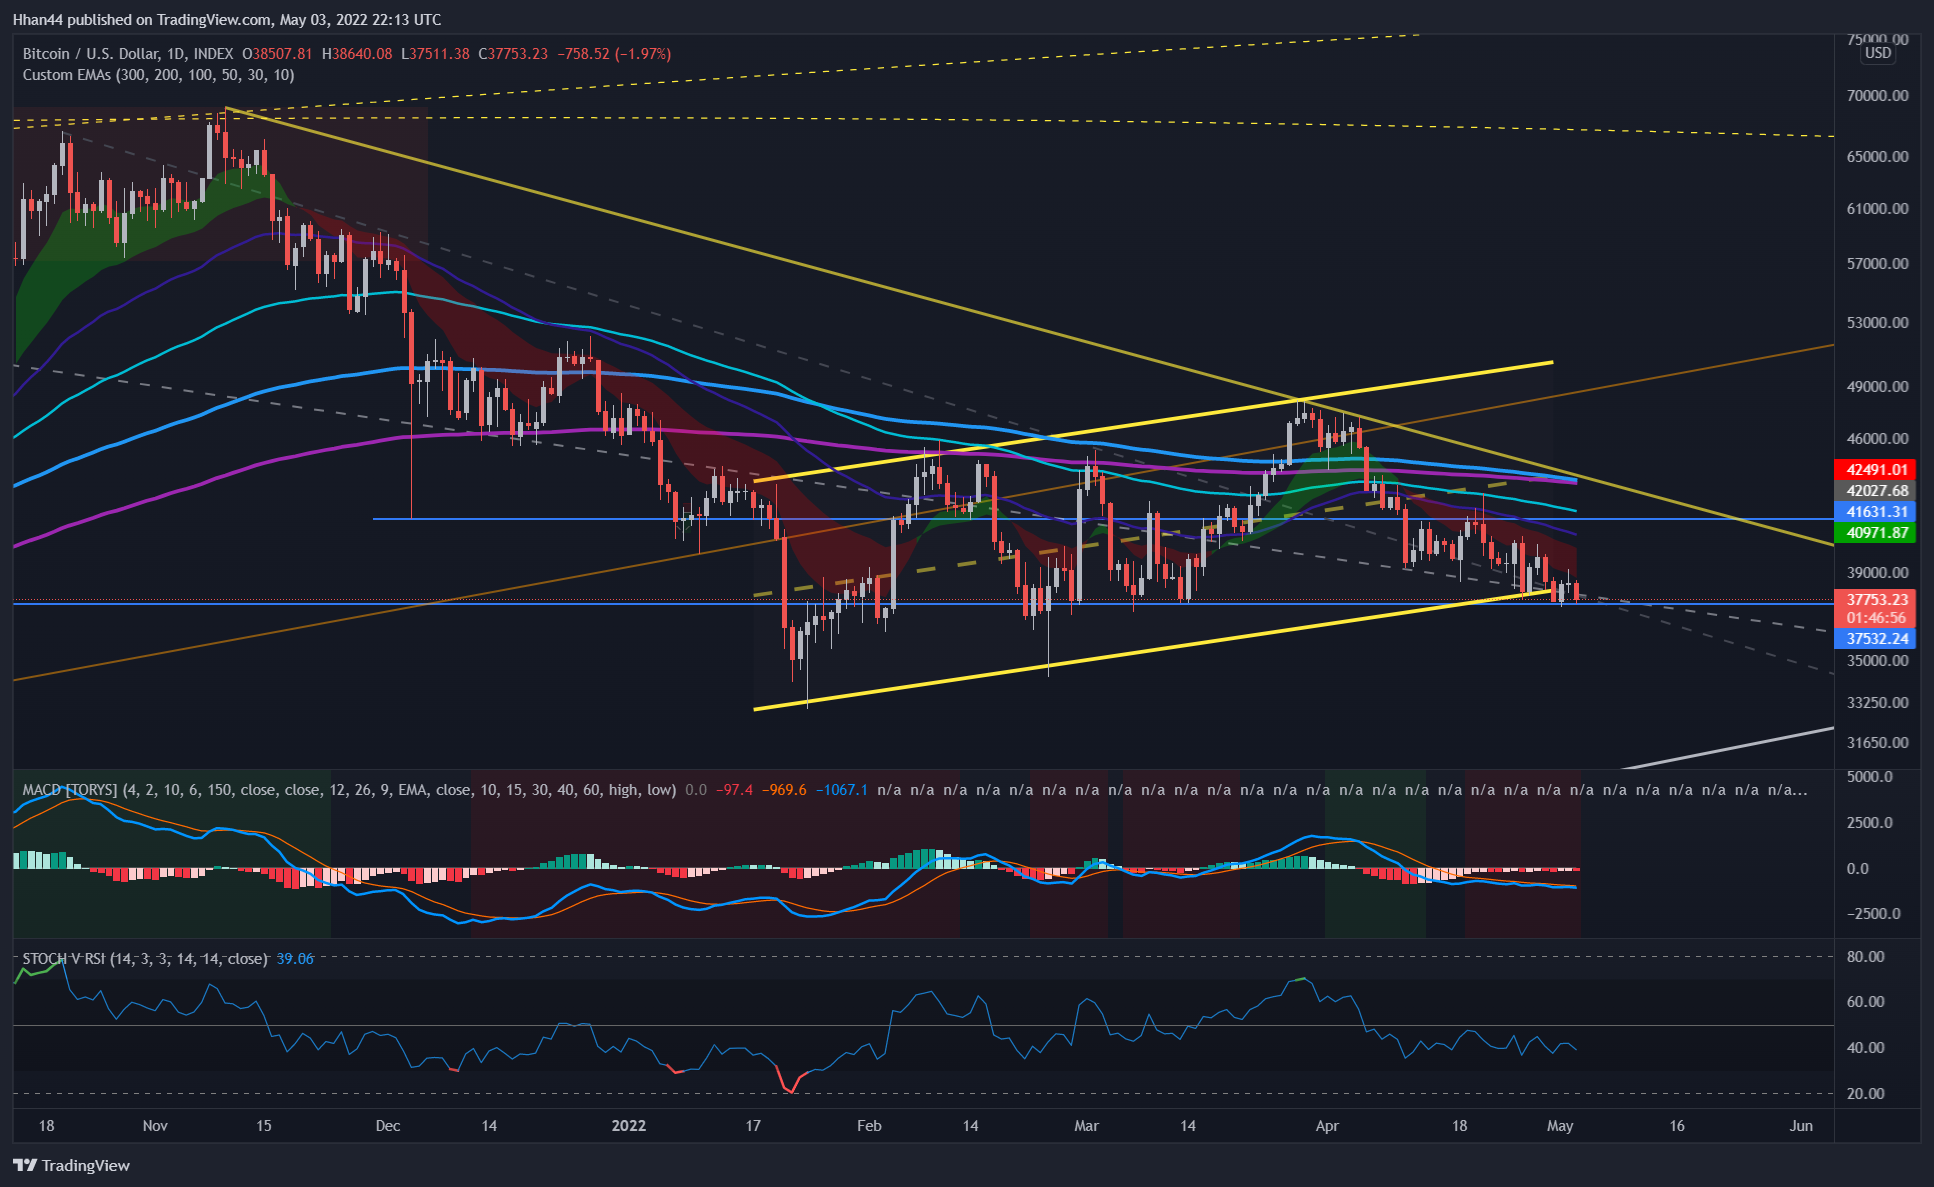This screenshot has height=1187, width=1934.
Task: Click the close value C37753.23
Action: tap(513, 54)
